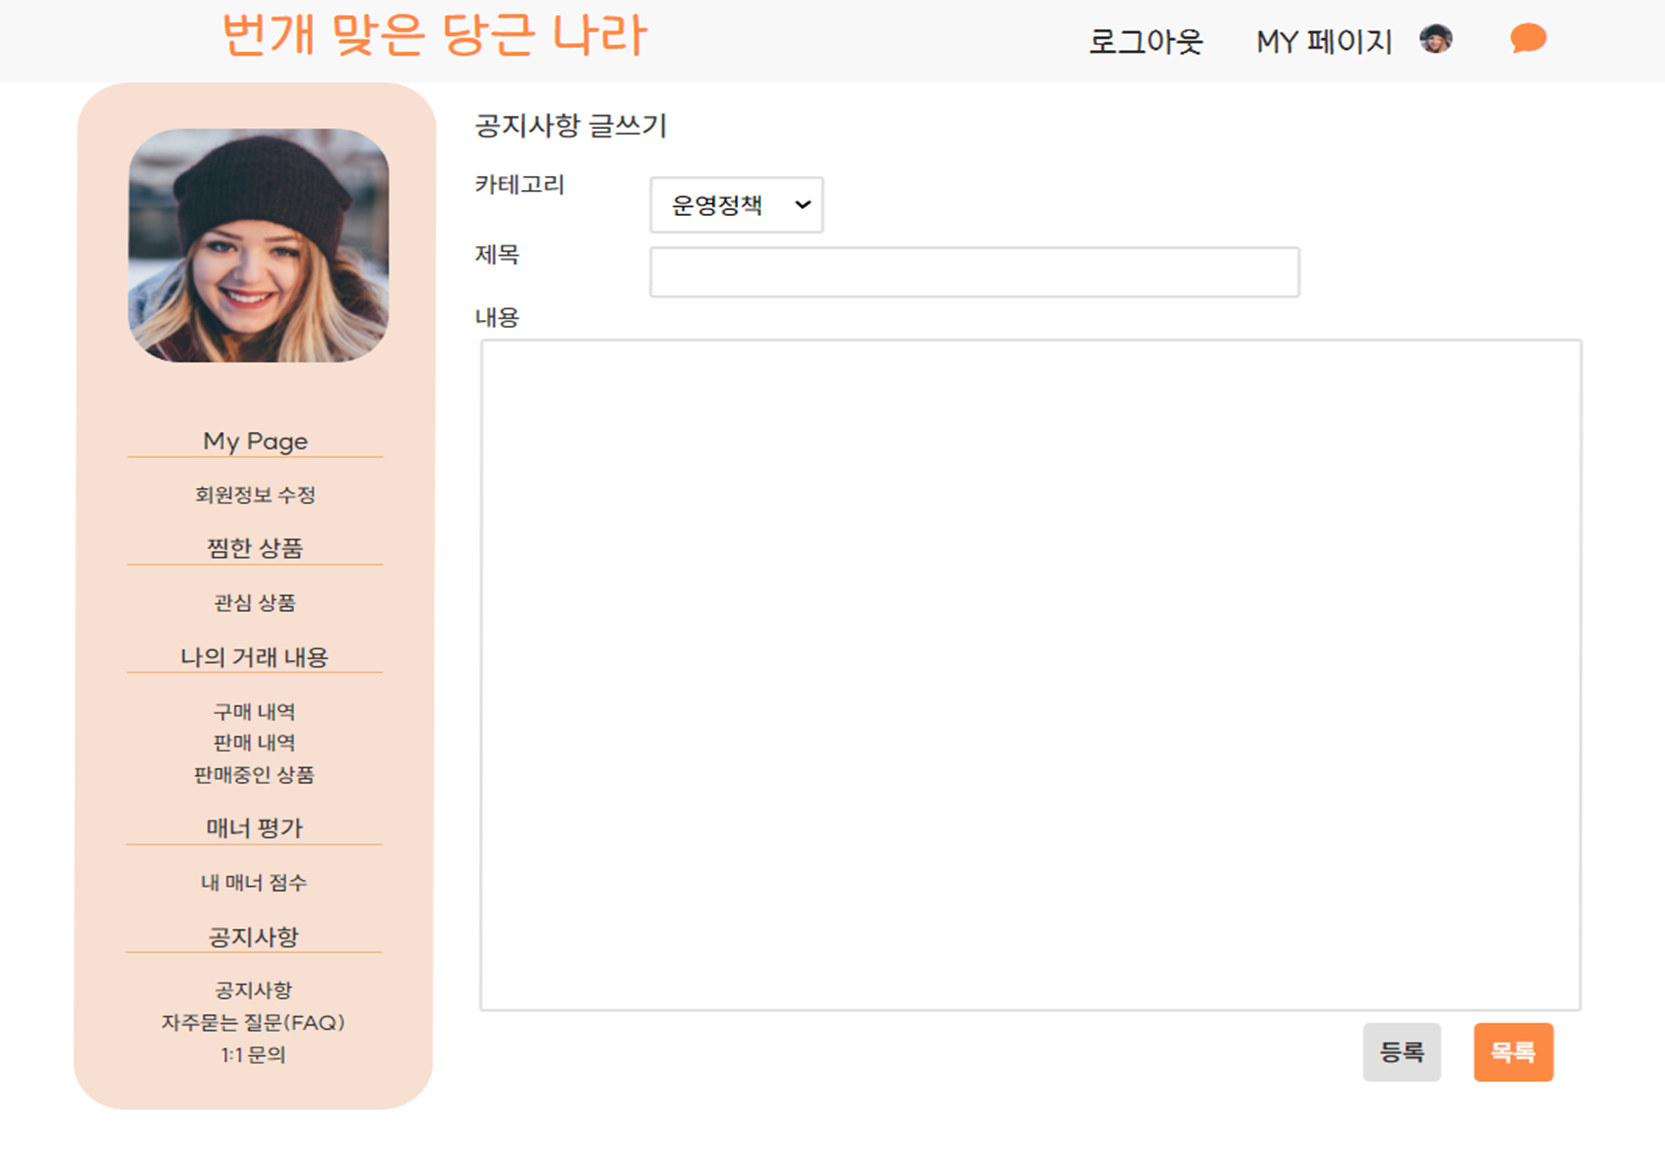Open 자주묻는 질문(FAQ) in sidebar
Image resolution: width=1665 pixels, height=1174 pixels.
tap(253, 1023)
